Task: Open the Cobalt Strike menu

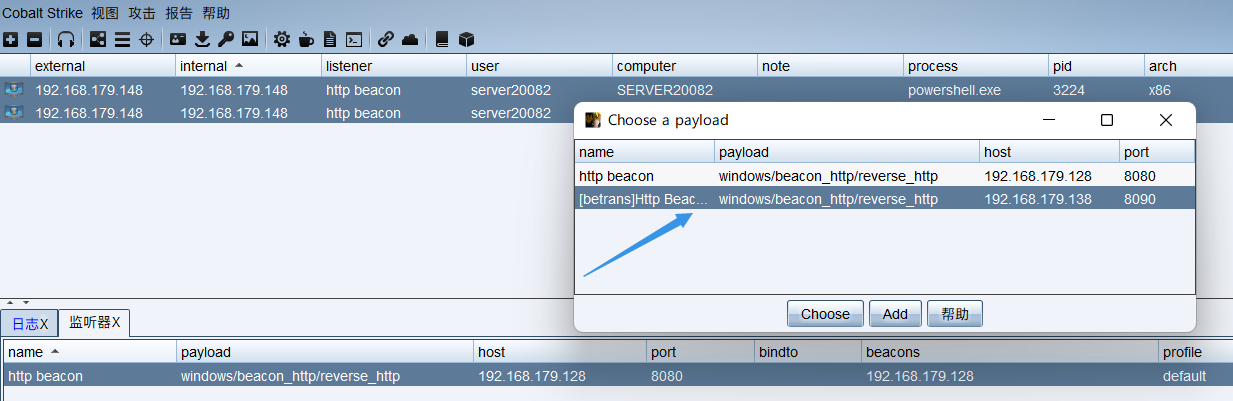Action: 42,13
